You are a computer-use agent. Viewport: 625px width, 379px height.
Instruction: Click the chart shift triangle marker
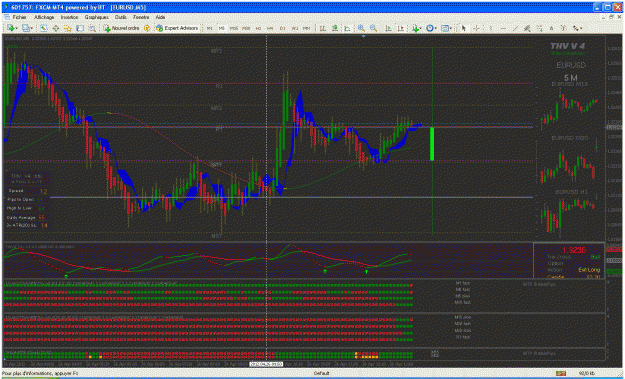(363, 37)
